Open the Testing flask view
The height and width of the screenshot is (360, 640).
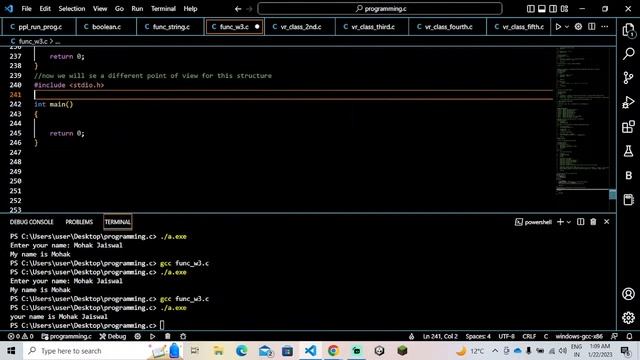click(629, 151)
